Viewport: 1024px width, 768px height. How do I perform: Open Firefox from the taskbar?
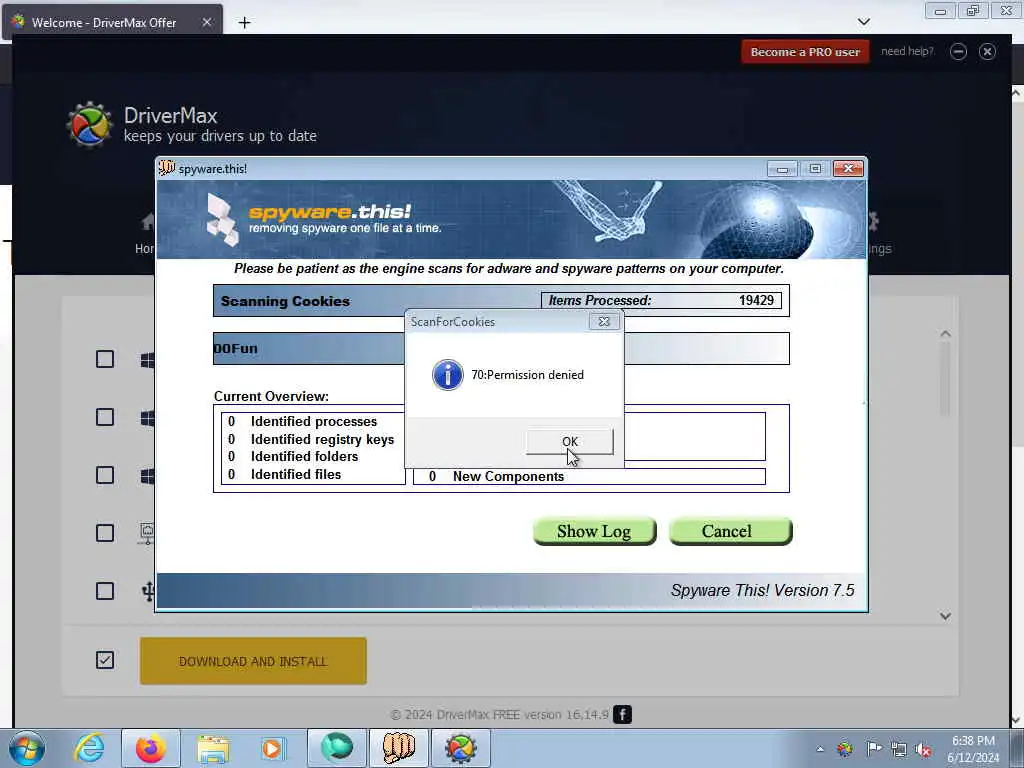pos(150,748)
